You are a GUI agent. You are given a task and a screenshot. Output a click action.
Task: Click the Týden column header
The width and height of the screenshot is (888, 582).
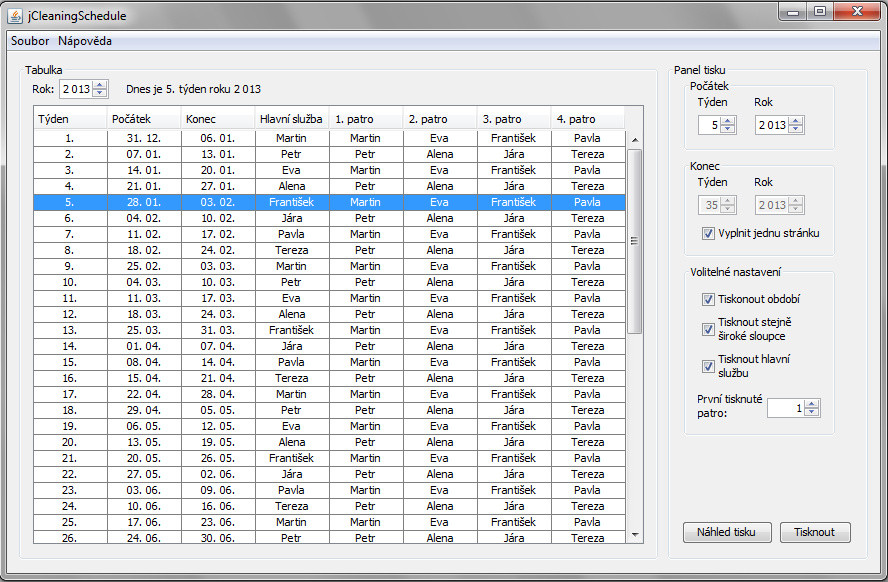(x=70, y=119)
